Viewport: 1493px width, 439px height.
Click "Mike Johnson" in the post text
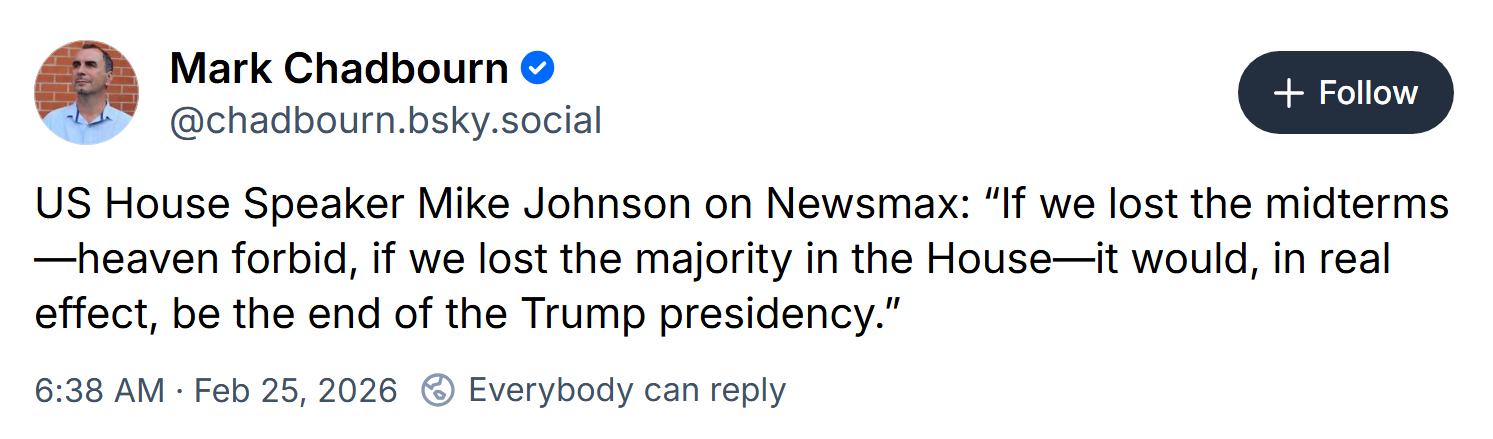(554, 205)
